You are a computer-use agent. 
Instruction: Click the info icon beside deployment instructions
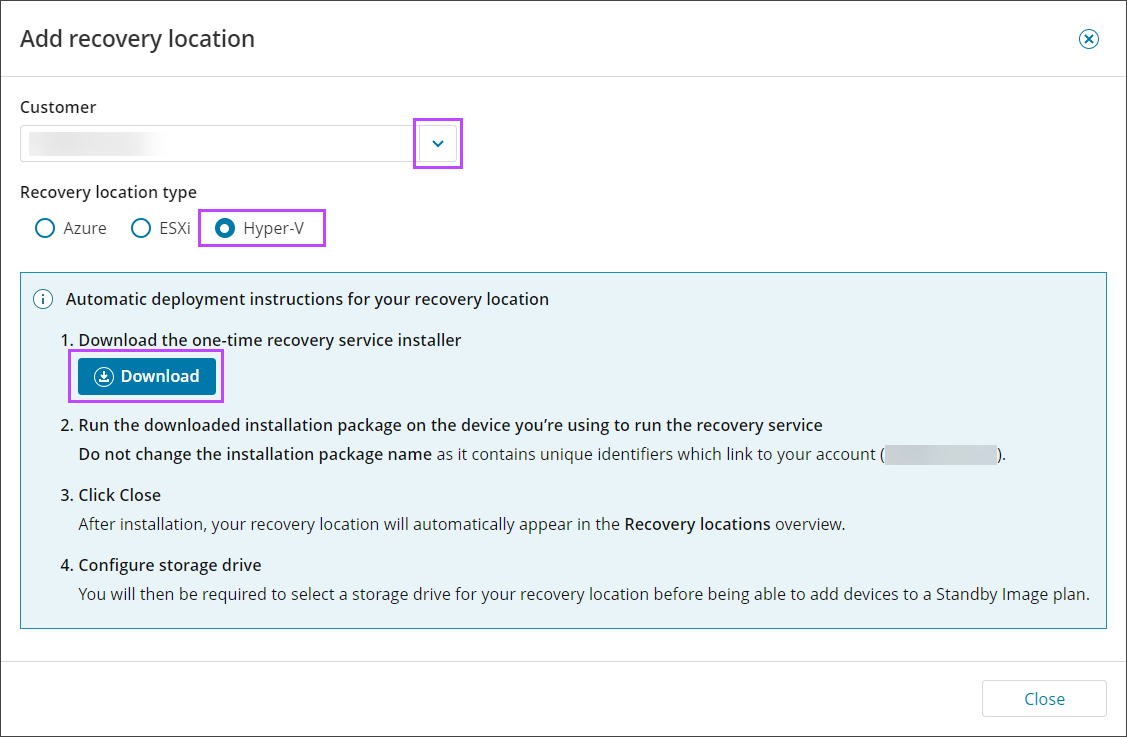(x=43, y=299)
